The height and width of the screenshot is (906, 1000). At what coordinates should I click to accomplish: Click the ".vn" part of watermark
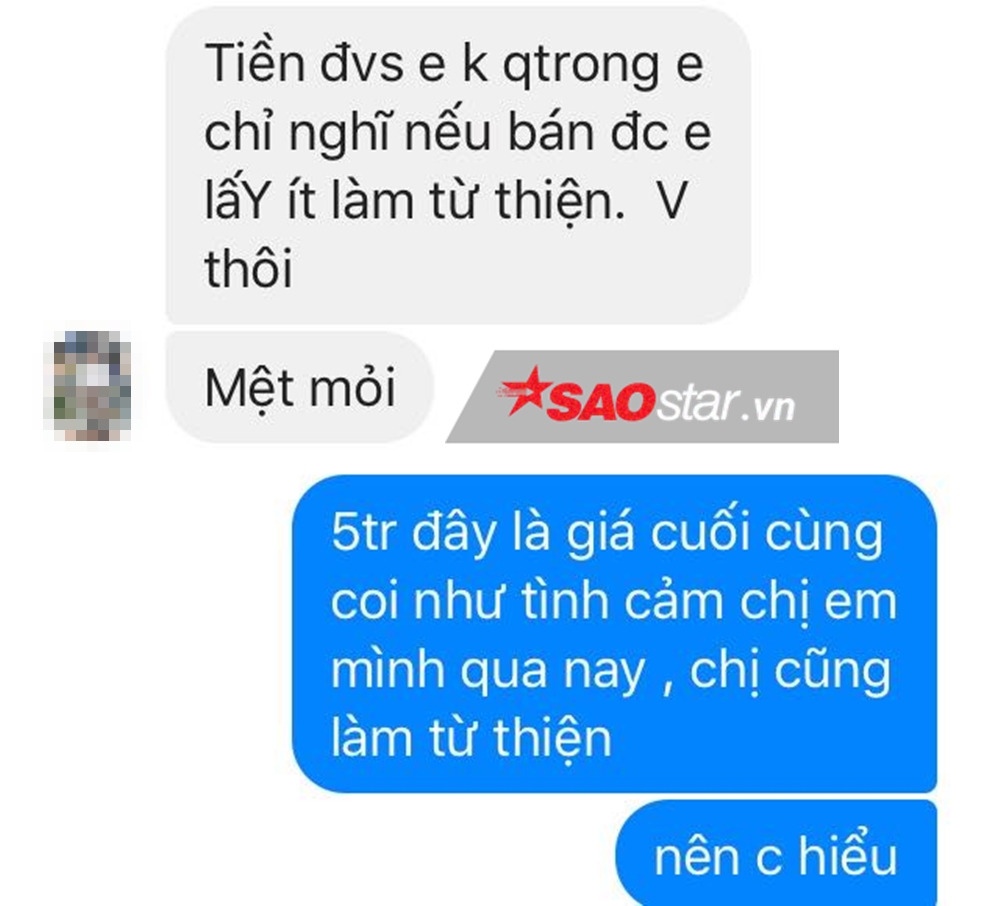click(x=769, y=408)
